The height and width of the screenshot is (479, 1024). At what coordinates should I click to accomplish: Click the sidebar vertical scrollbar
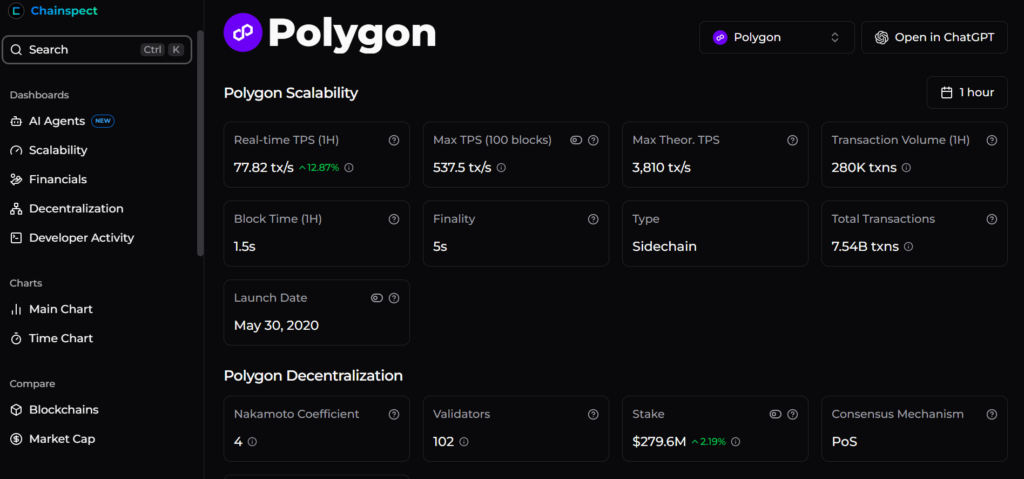[200, 142]
